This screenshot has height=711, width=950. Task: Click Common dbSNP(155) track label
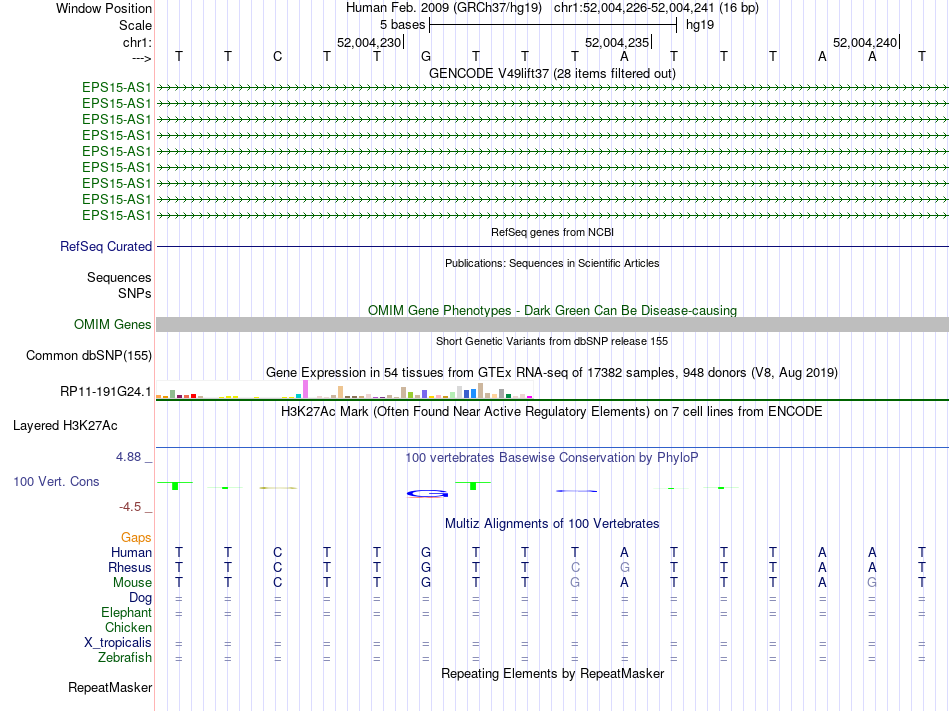[x=89, y=356]
